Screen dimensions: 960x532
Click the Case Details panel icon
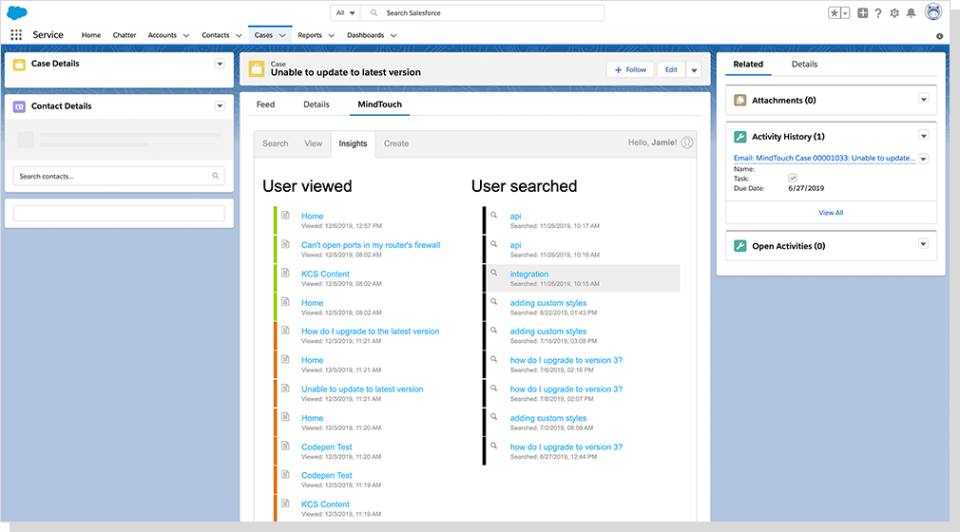20,64
